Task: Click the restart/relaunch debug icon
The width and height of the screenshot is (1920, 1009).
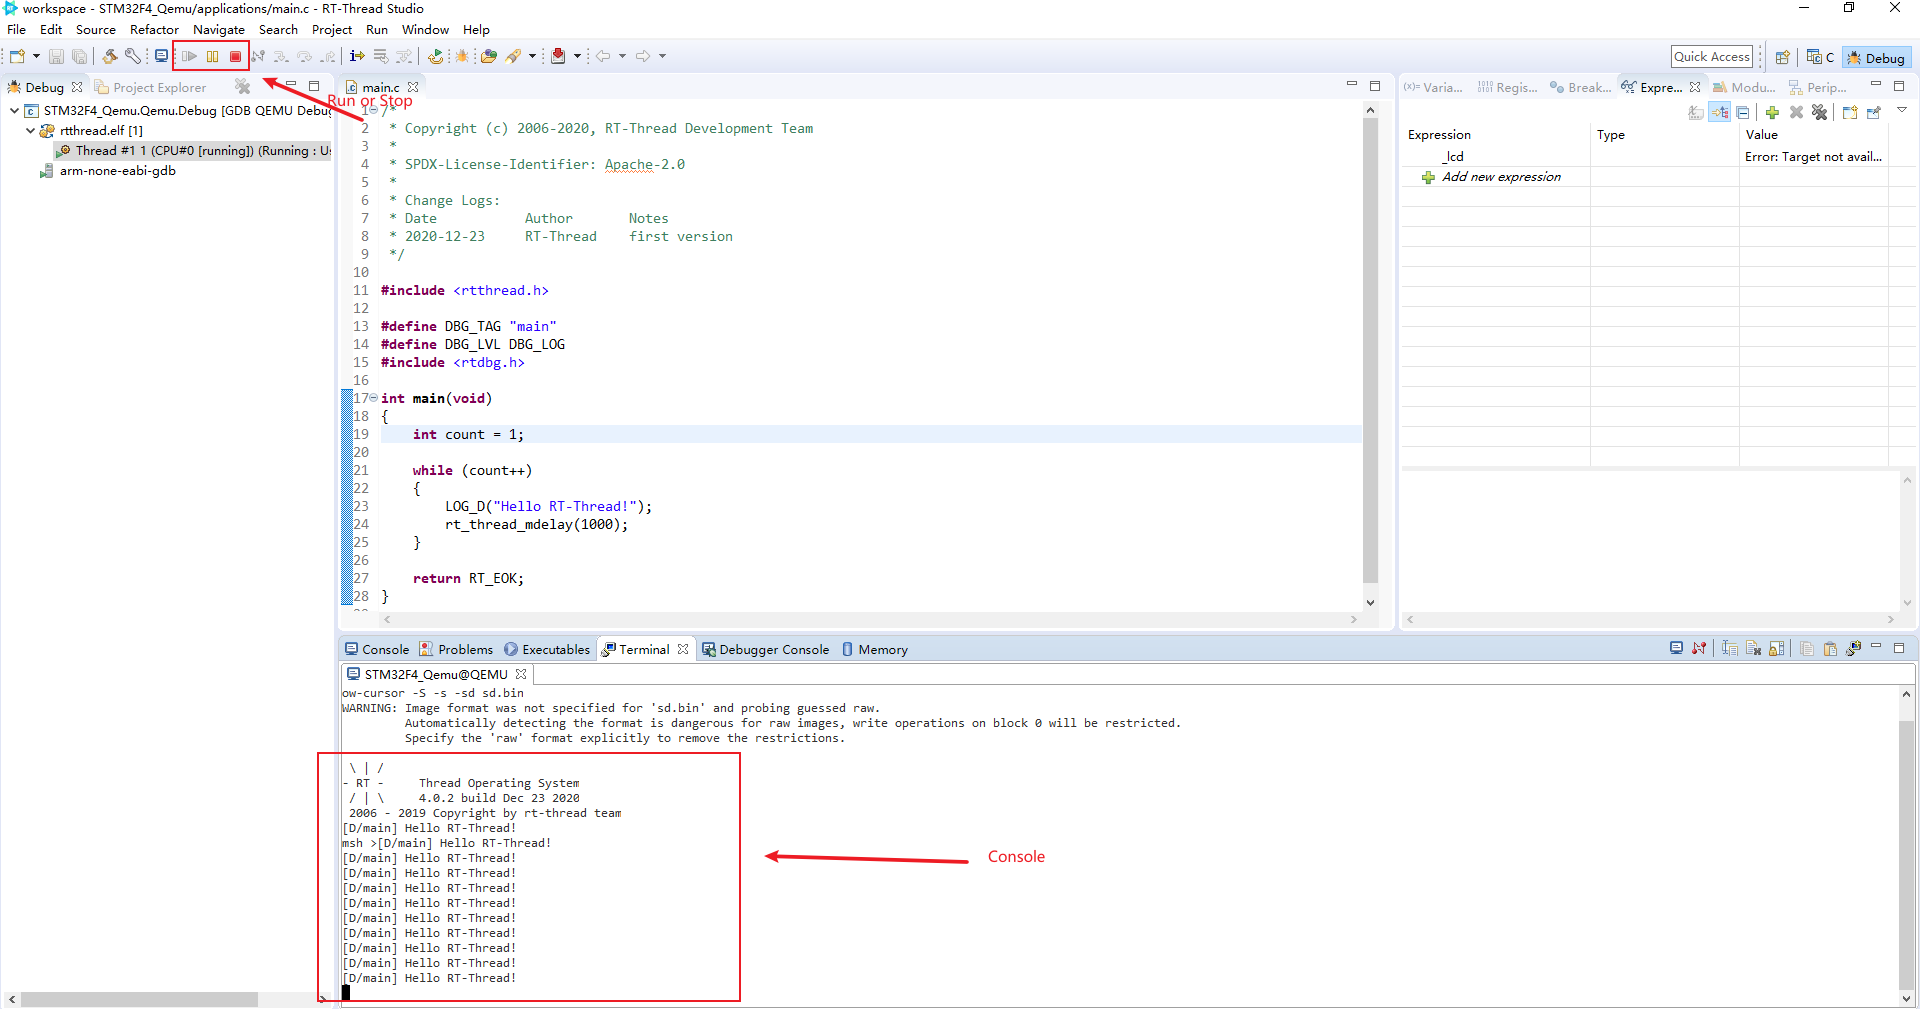Action: click(x=435, y=56)
